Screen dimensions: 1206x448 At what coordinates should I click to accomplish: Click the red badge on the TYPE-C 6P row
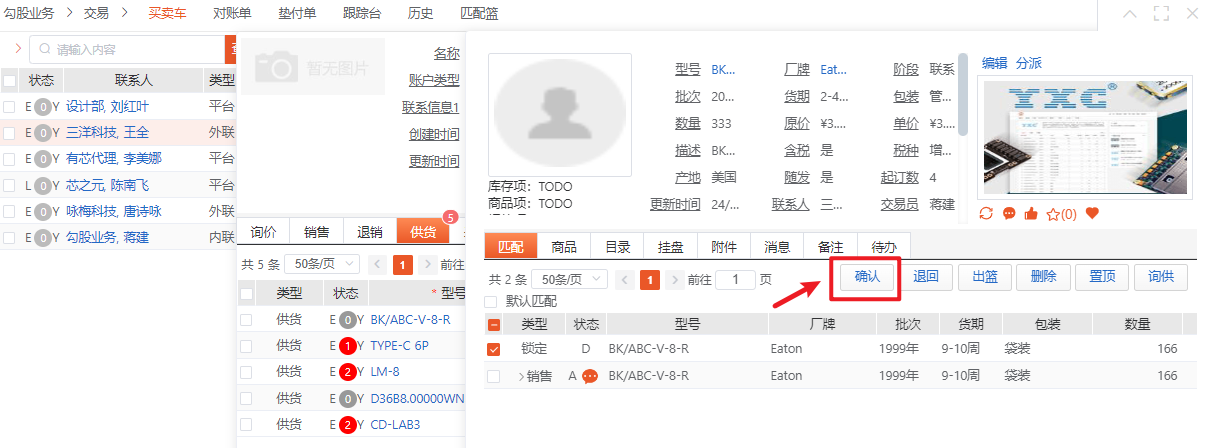click(x=347, y=346)
